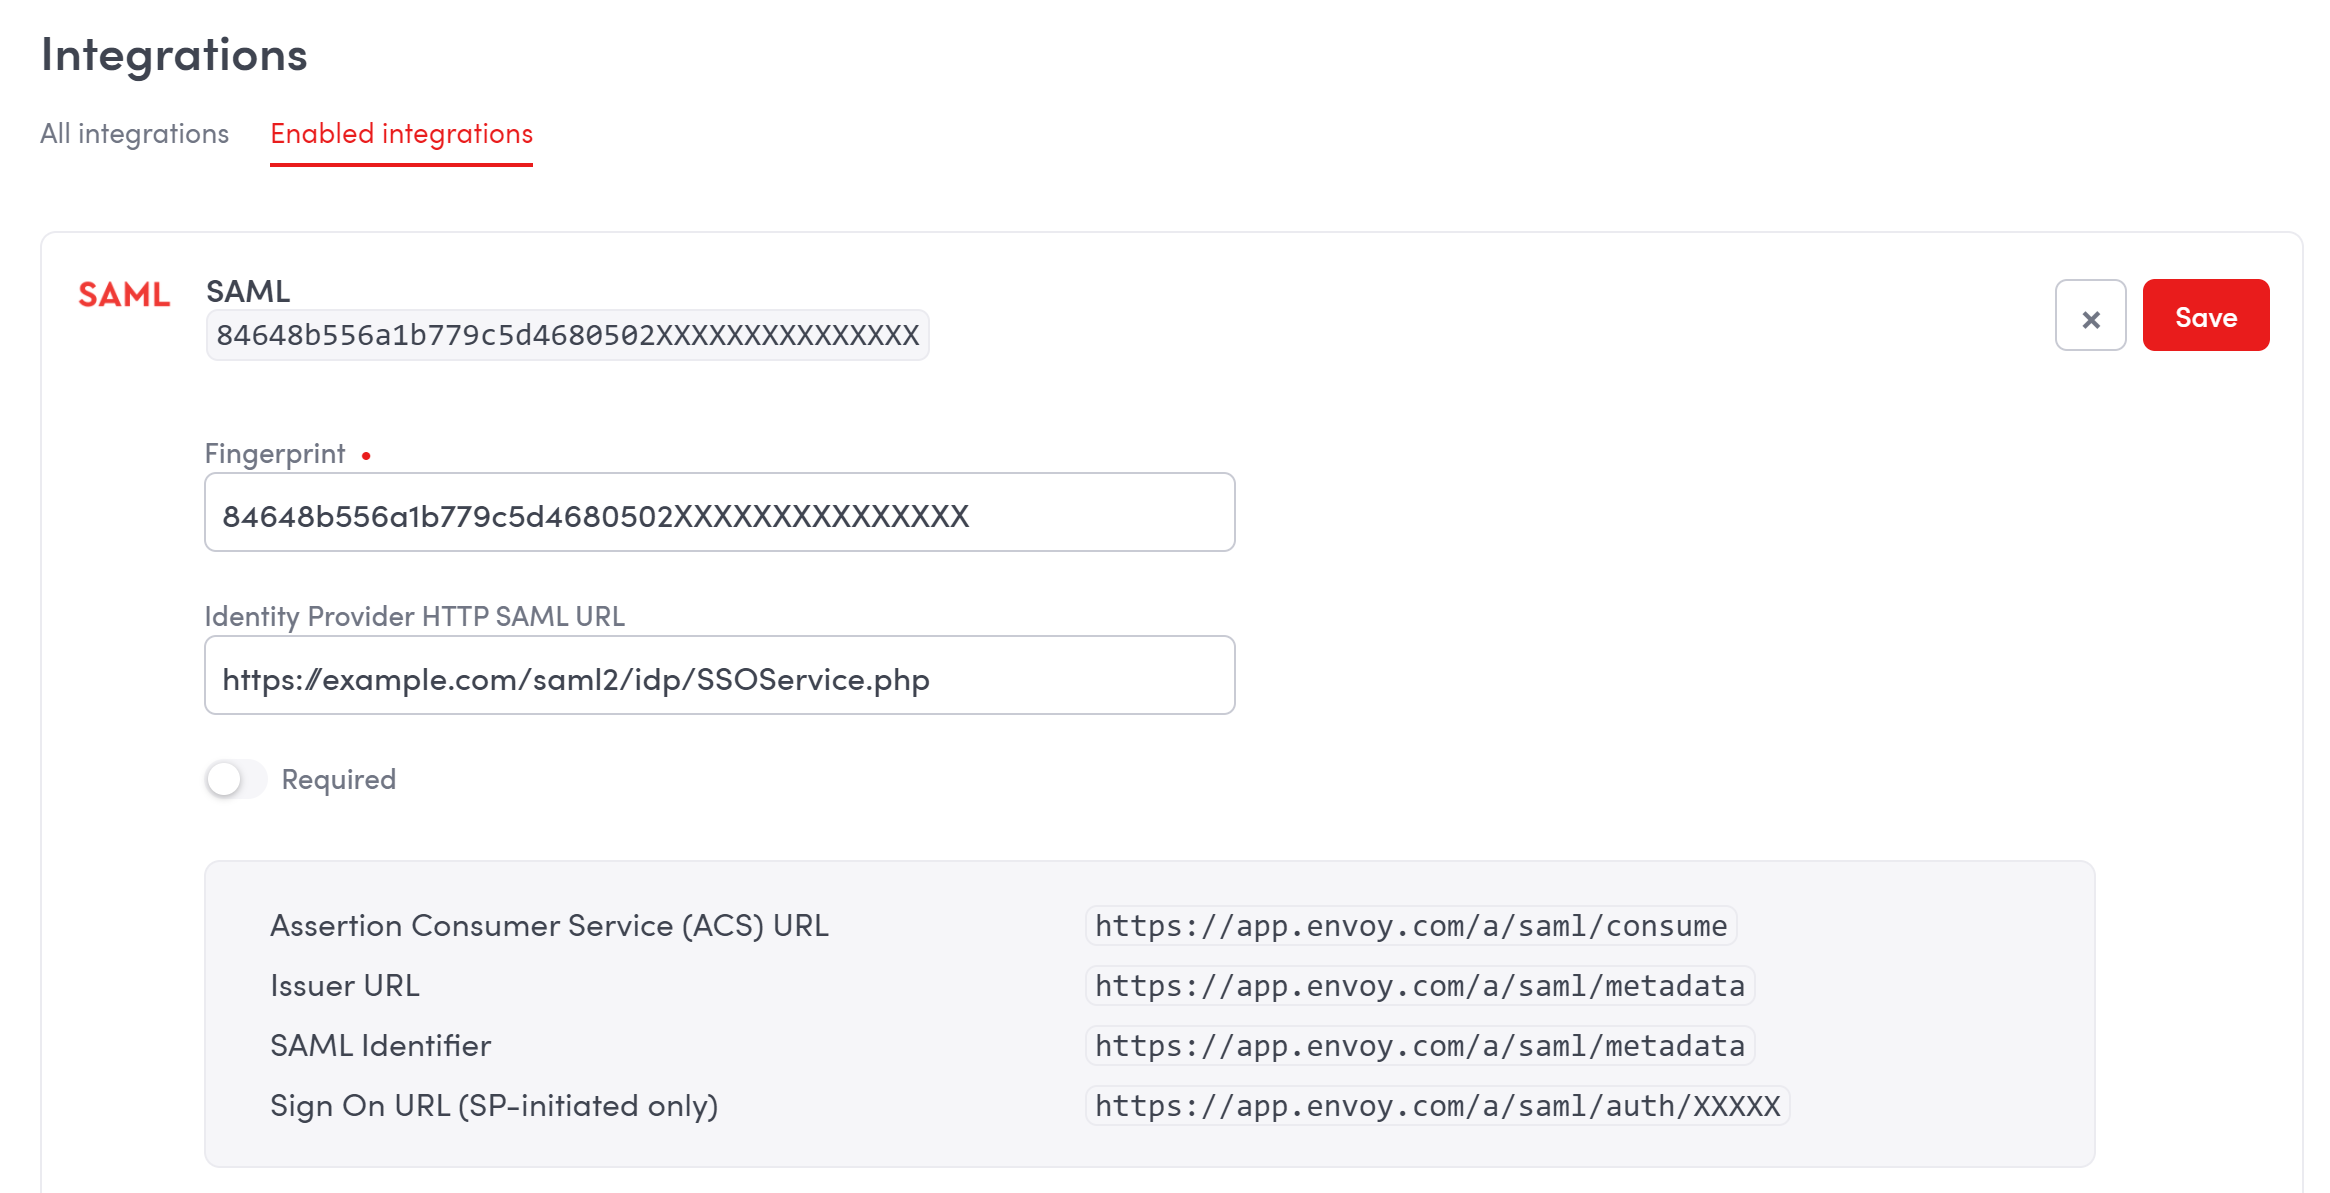Click the Issuer URL metadata value

pos(1419,986)
